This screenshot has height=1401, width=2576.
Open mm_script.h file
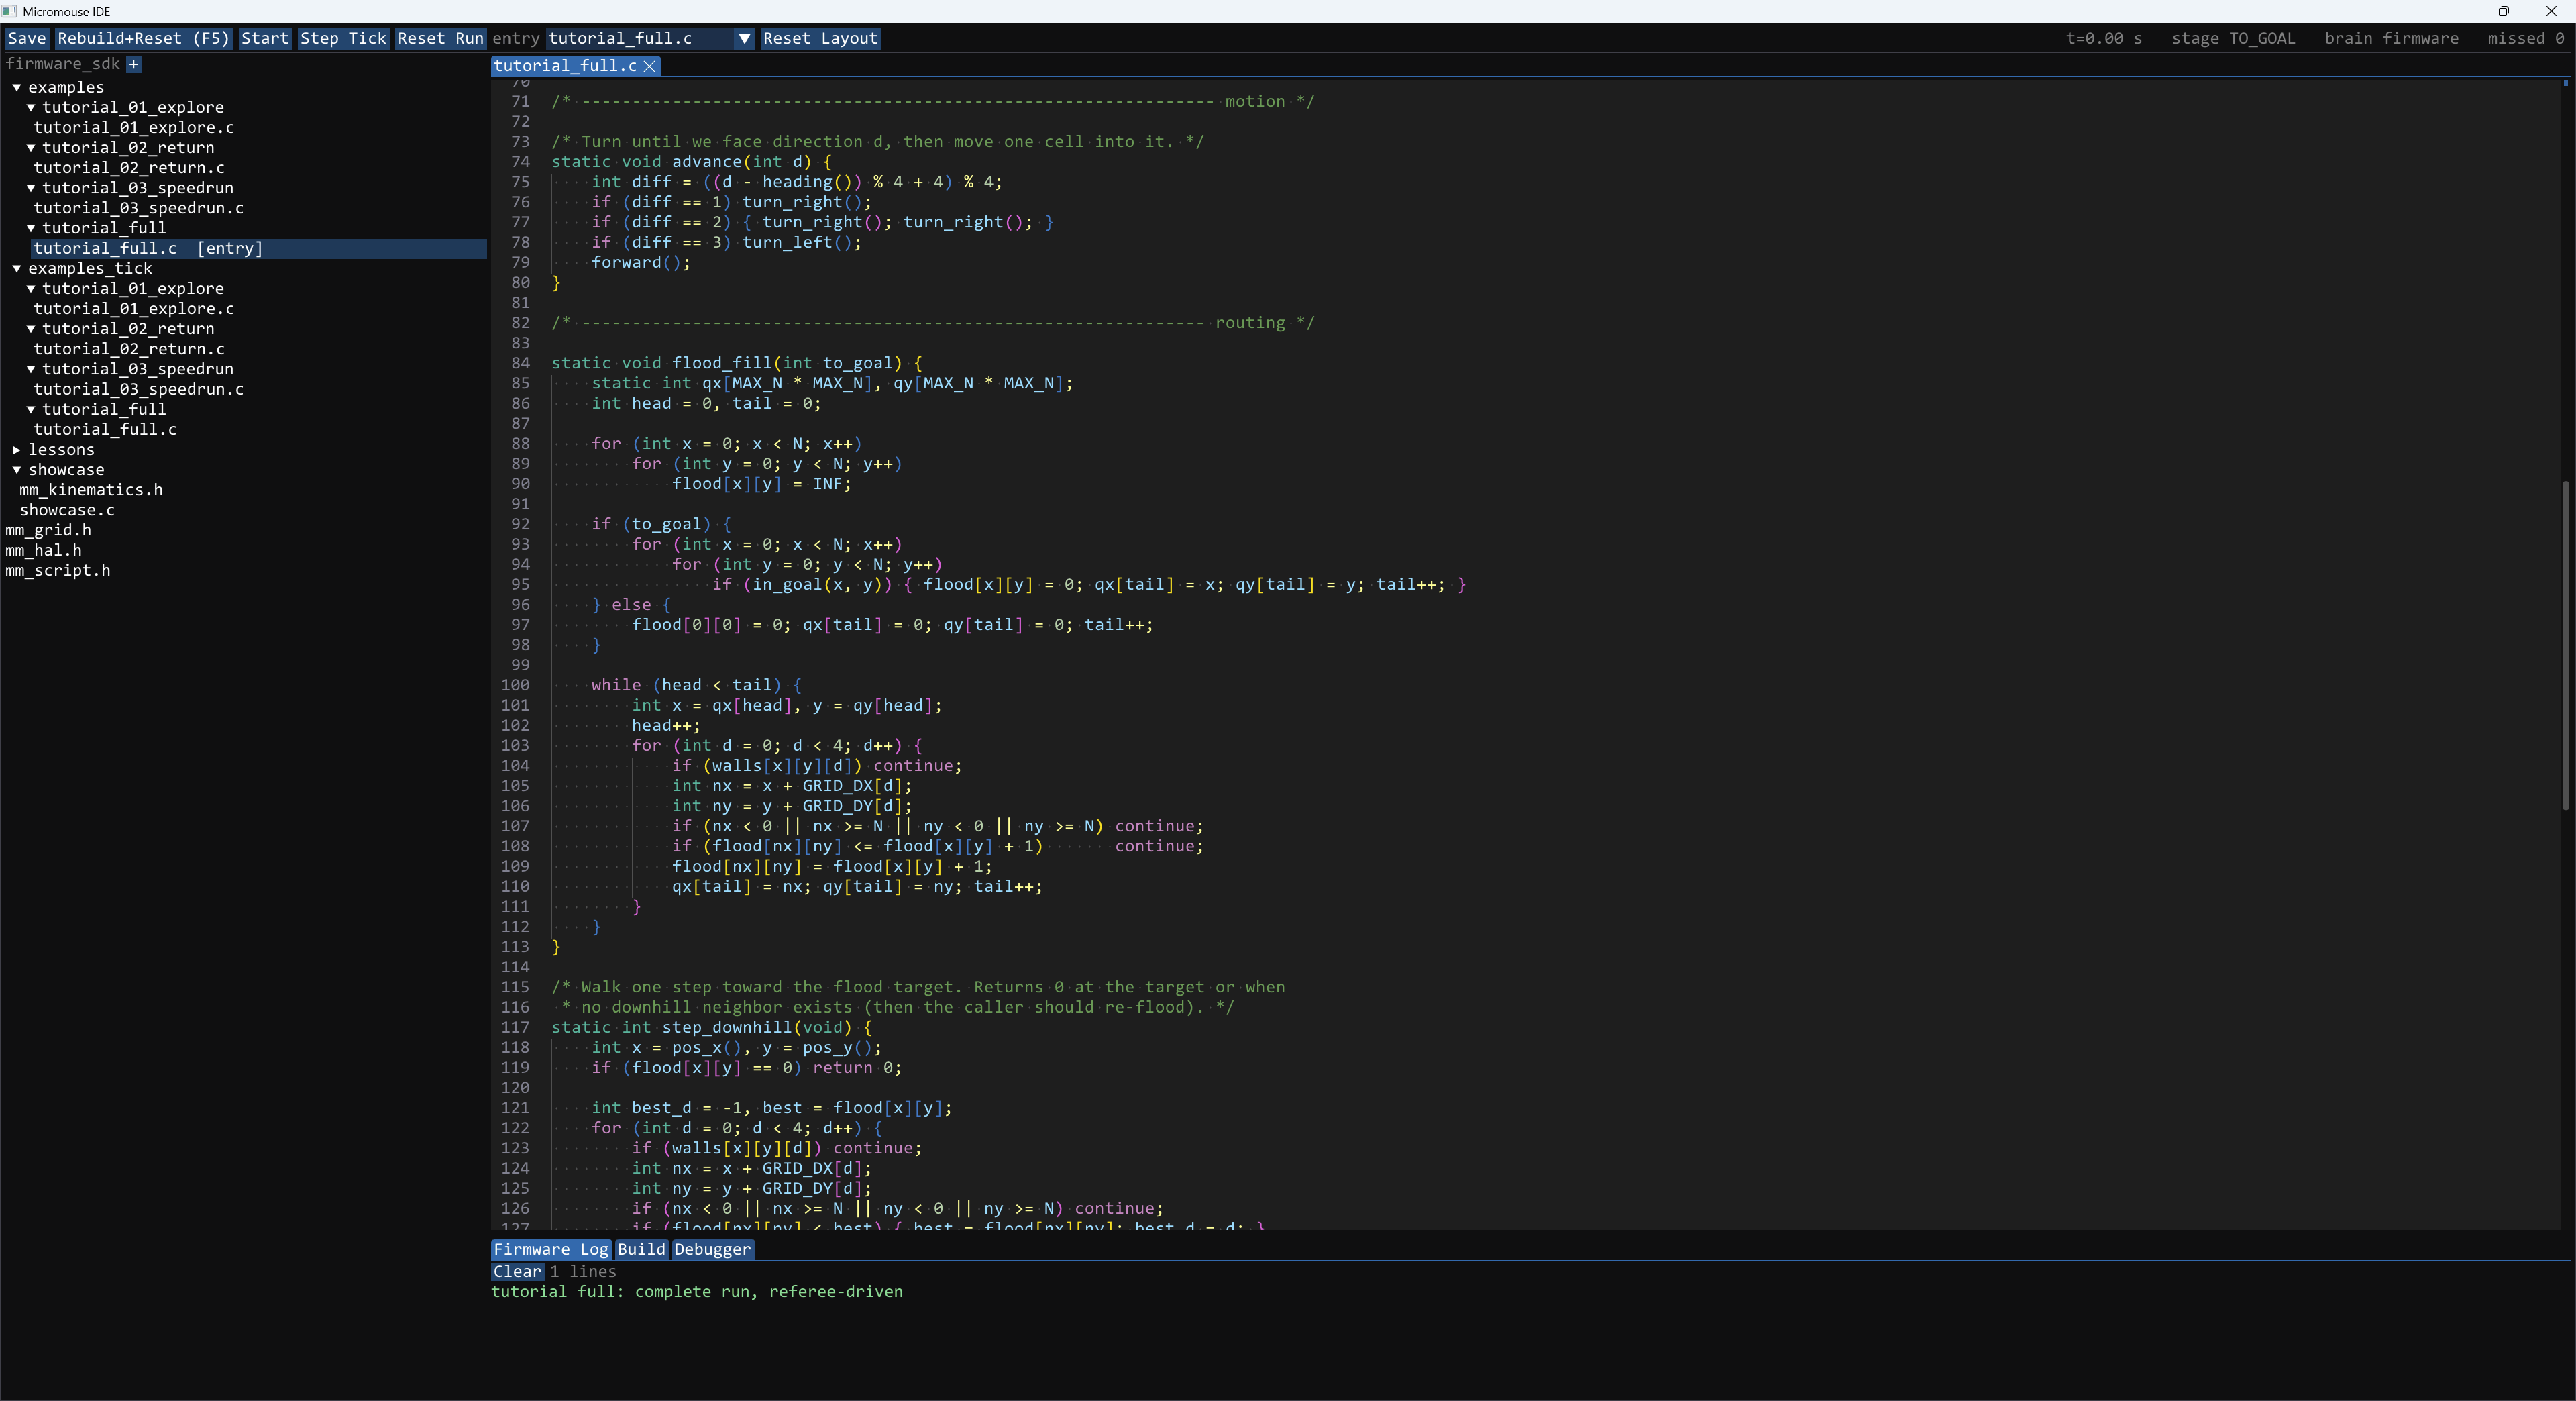pyautogui.click(x=58, y=570)
